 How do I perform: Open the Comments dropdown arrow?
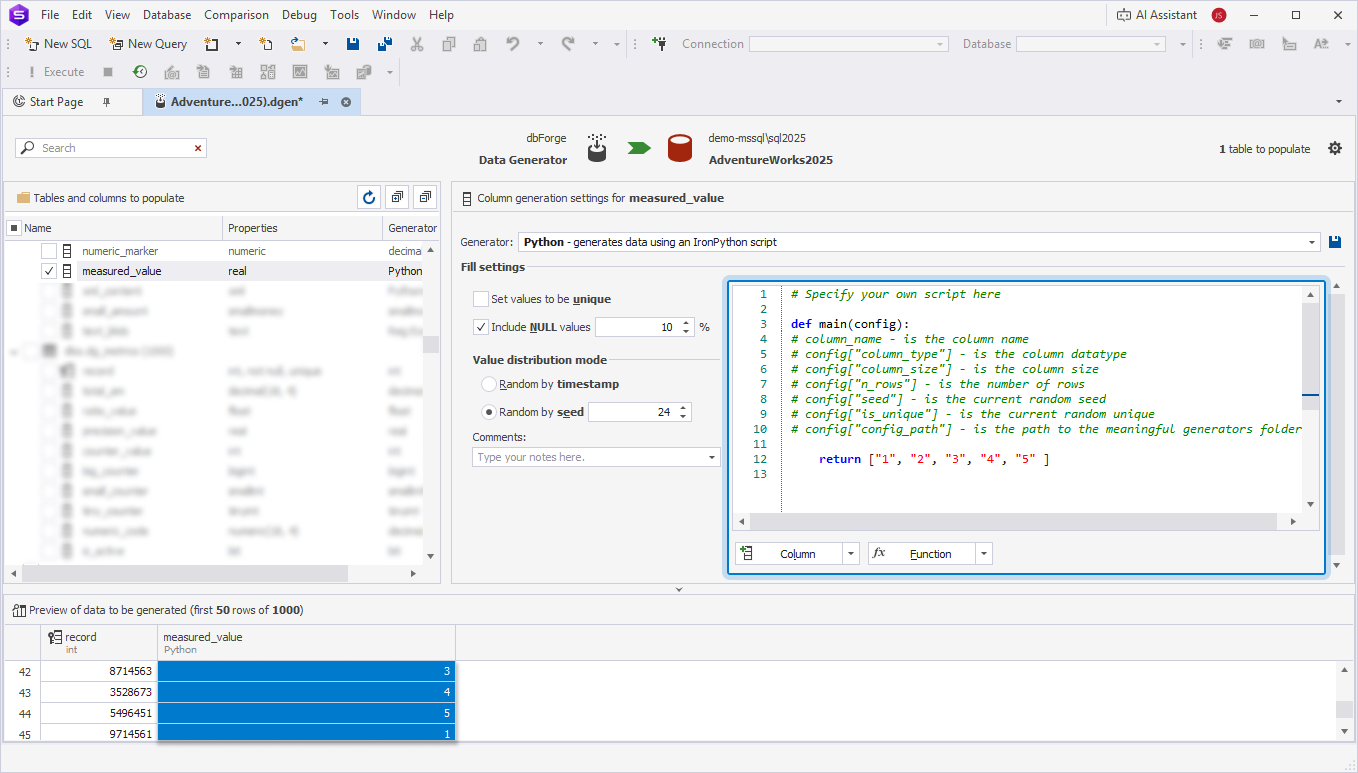[x=712, y=457]
